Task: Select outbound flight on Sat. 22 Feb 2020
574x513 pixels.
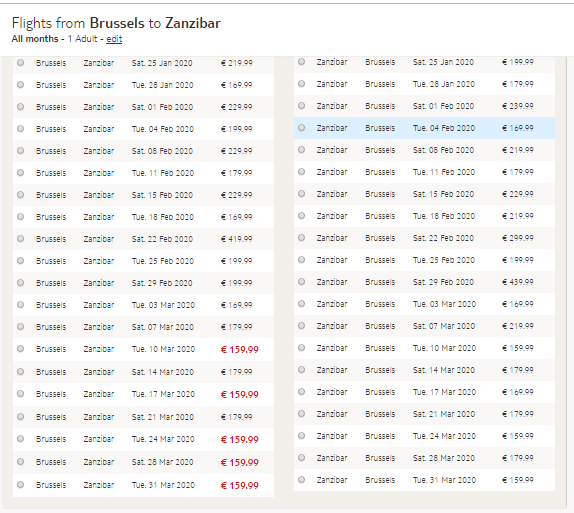Action: click(20, 239)
